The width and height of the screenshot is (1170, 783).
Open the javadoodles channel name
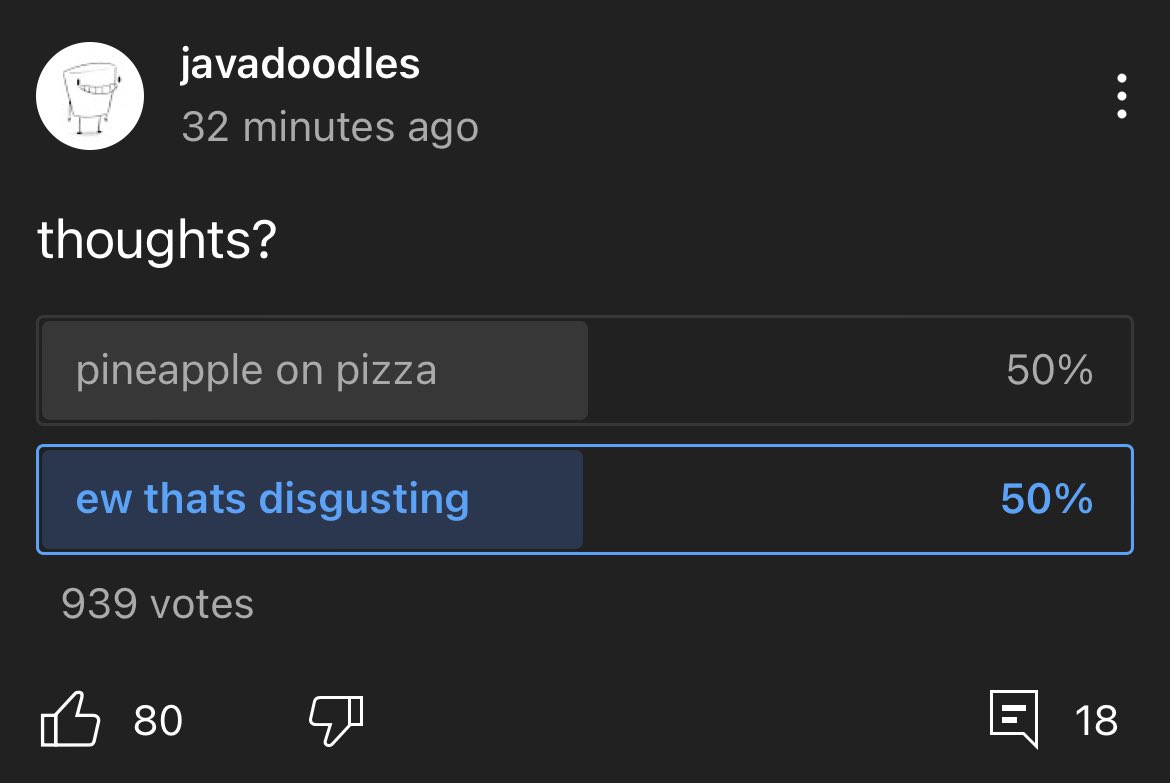(300, 66)
